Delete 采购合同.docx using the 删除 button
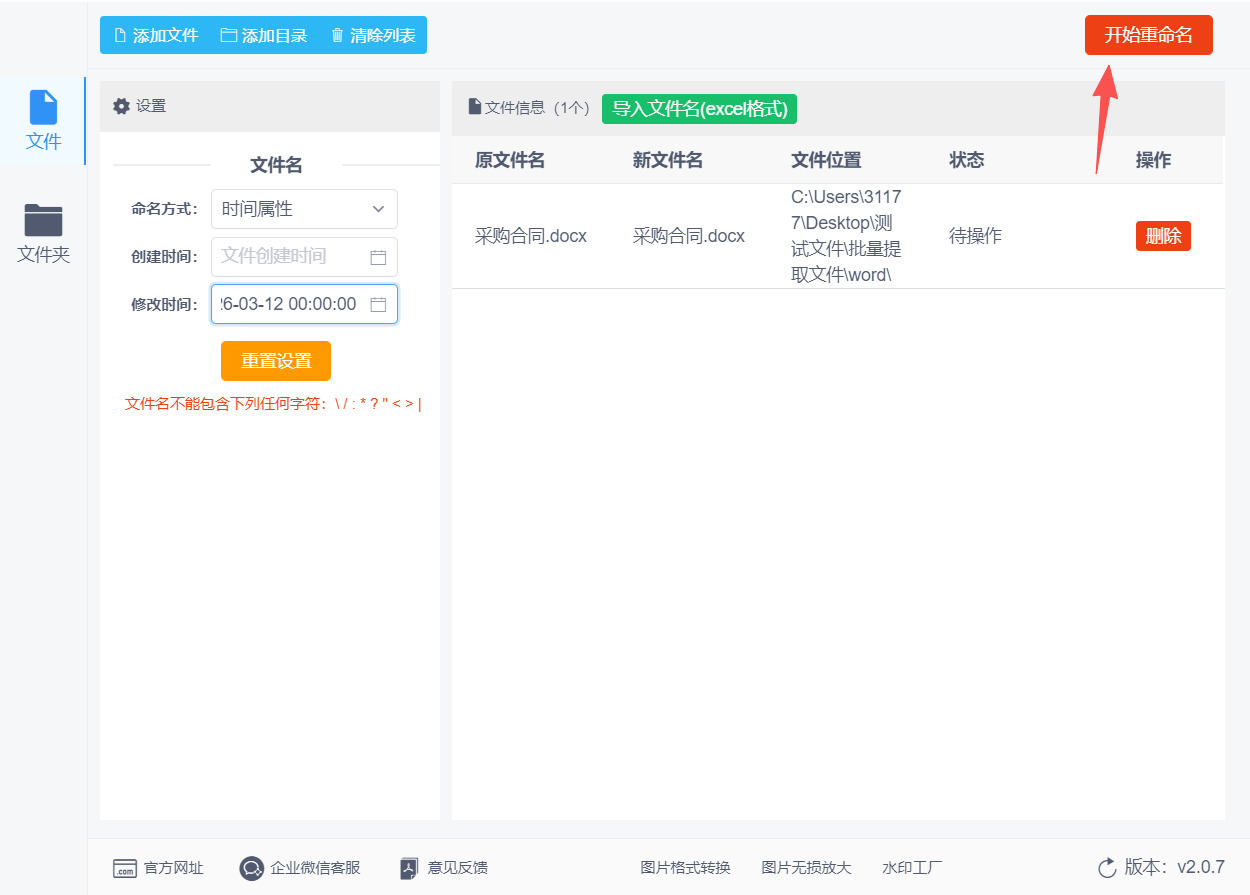This screenshot has height=895, width=1250. pos(1163,236)
